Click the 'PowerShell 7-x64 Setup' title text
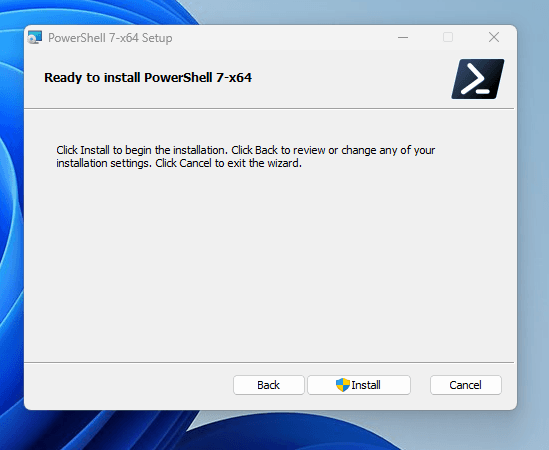The height and width of the screenshot is (450, 549). pos(110,38)
